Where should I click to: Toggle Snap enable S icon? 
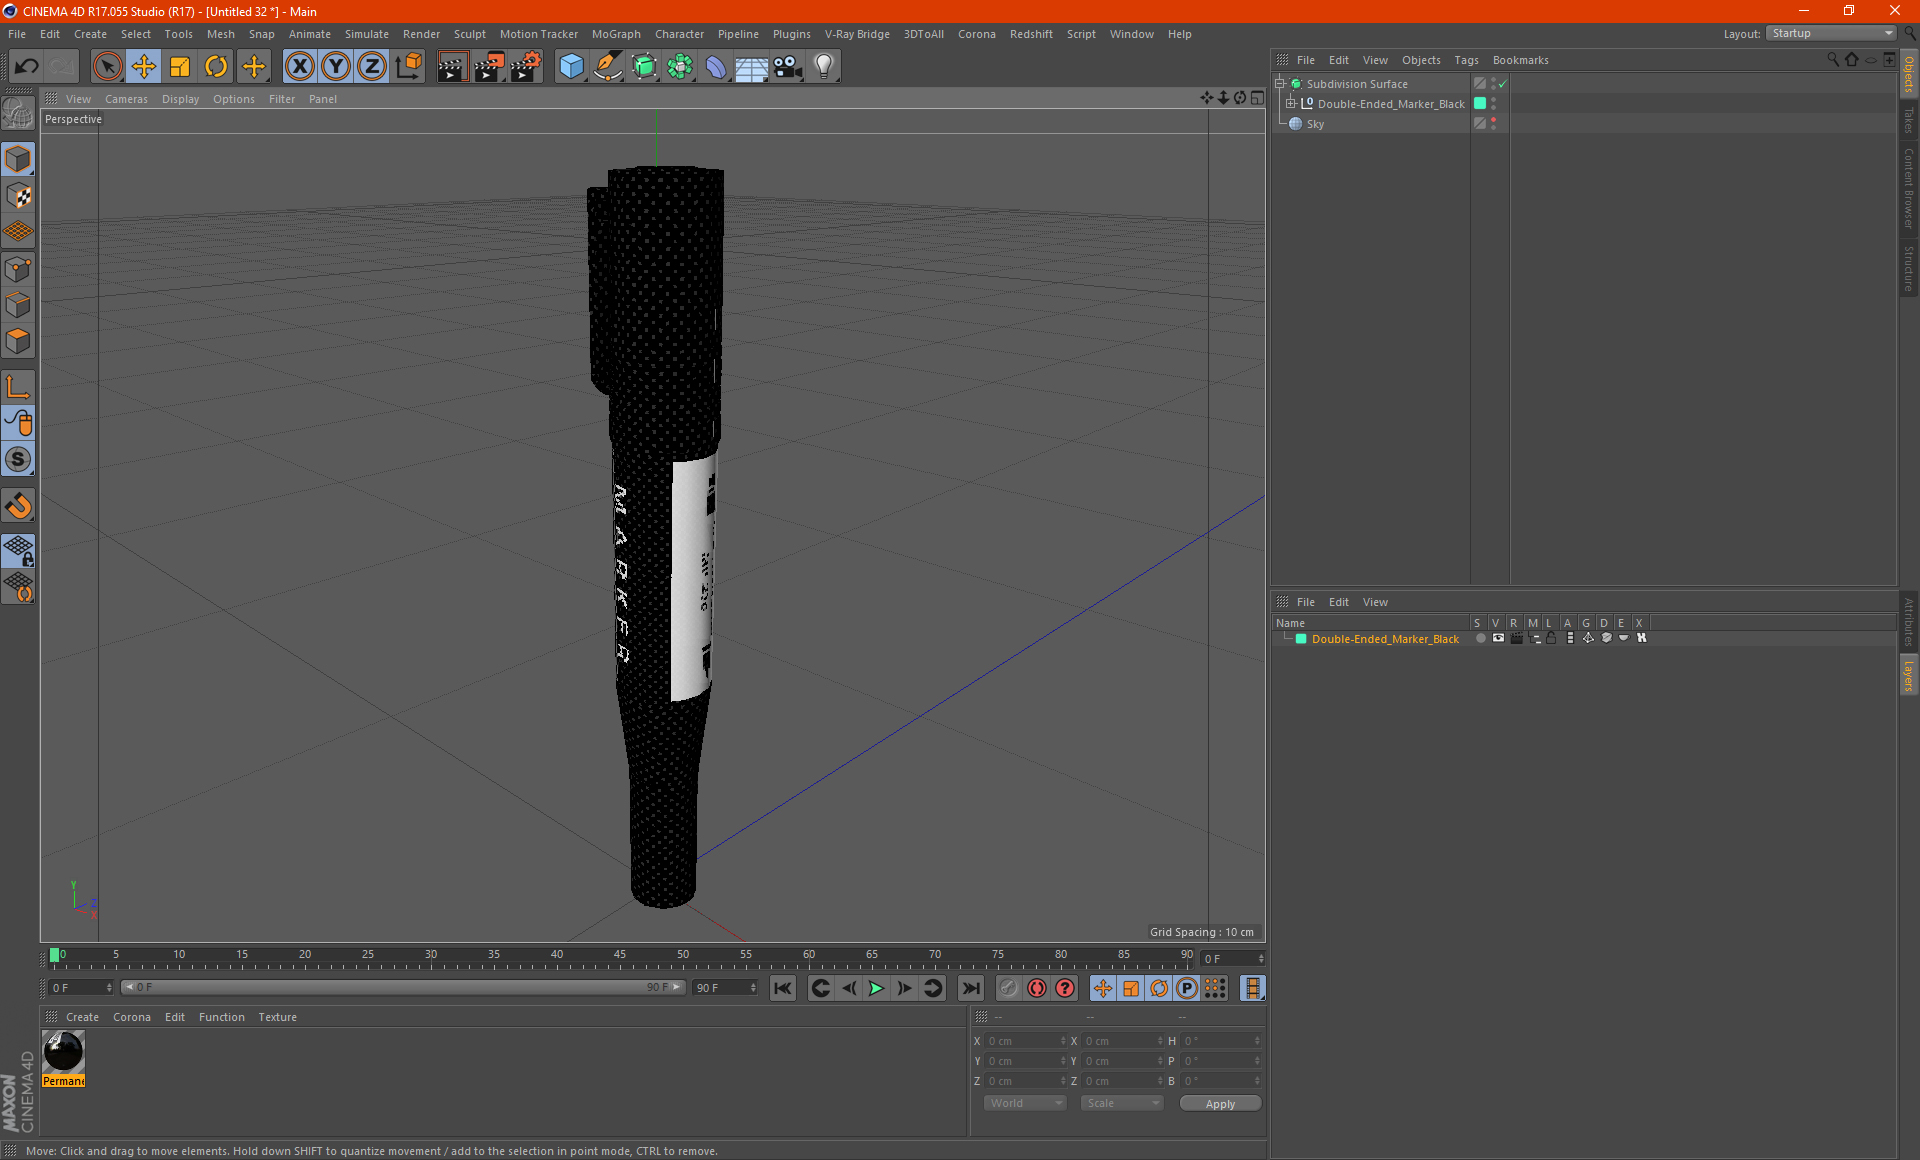click(18, 460)
